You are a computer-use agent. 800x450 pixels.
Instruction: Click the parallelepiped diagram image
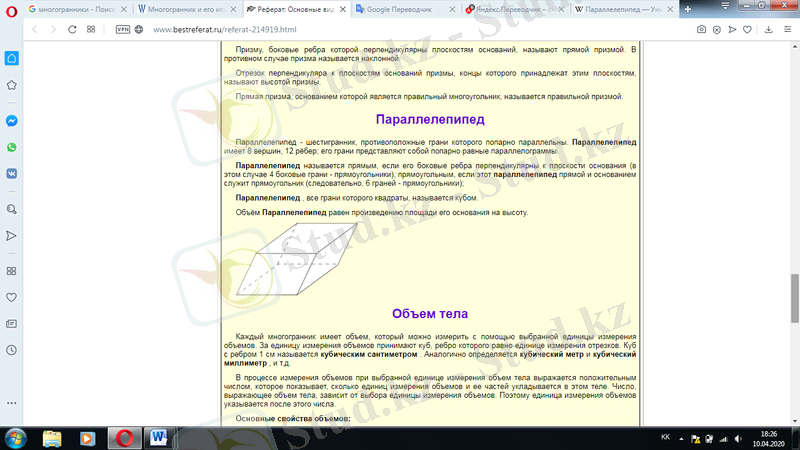coord(296,259)
